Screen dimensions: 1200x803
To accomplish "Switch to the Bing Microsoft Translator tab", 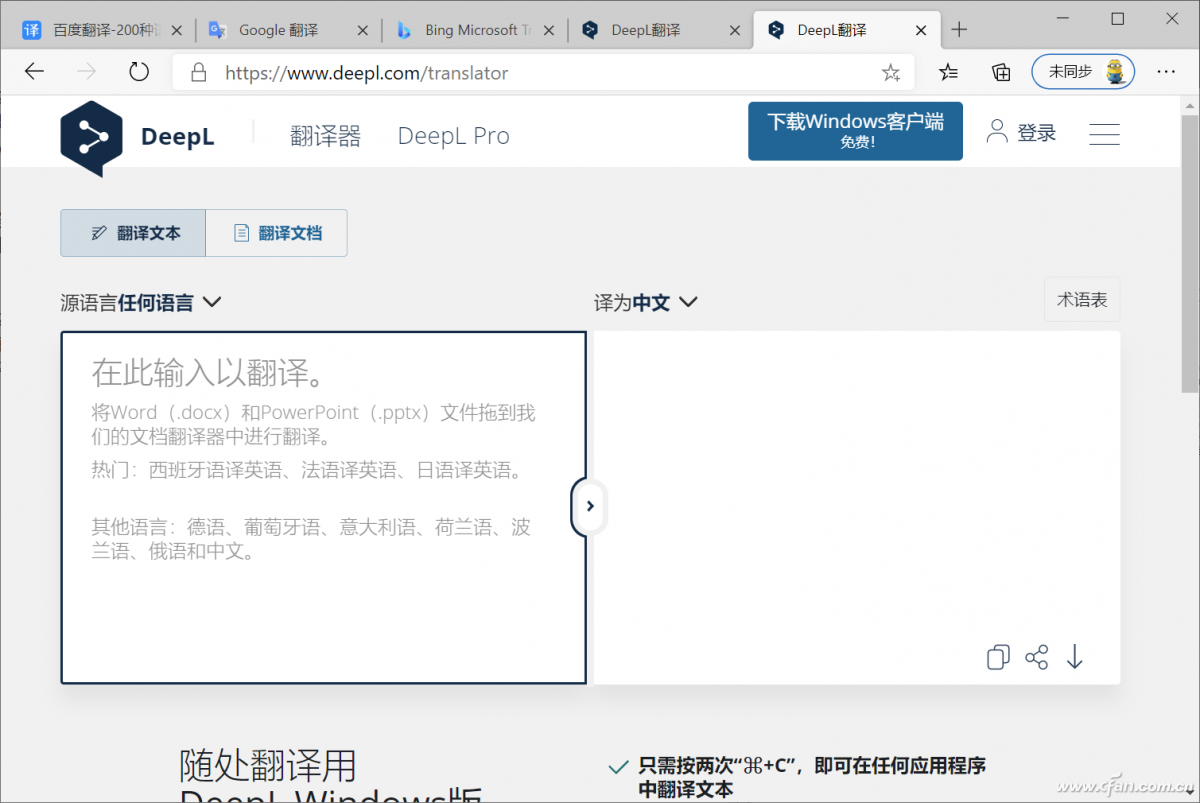I will pyautogui.click(x=475, y=30).
